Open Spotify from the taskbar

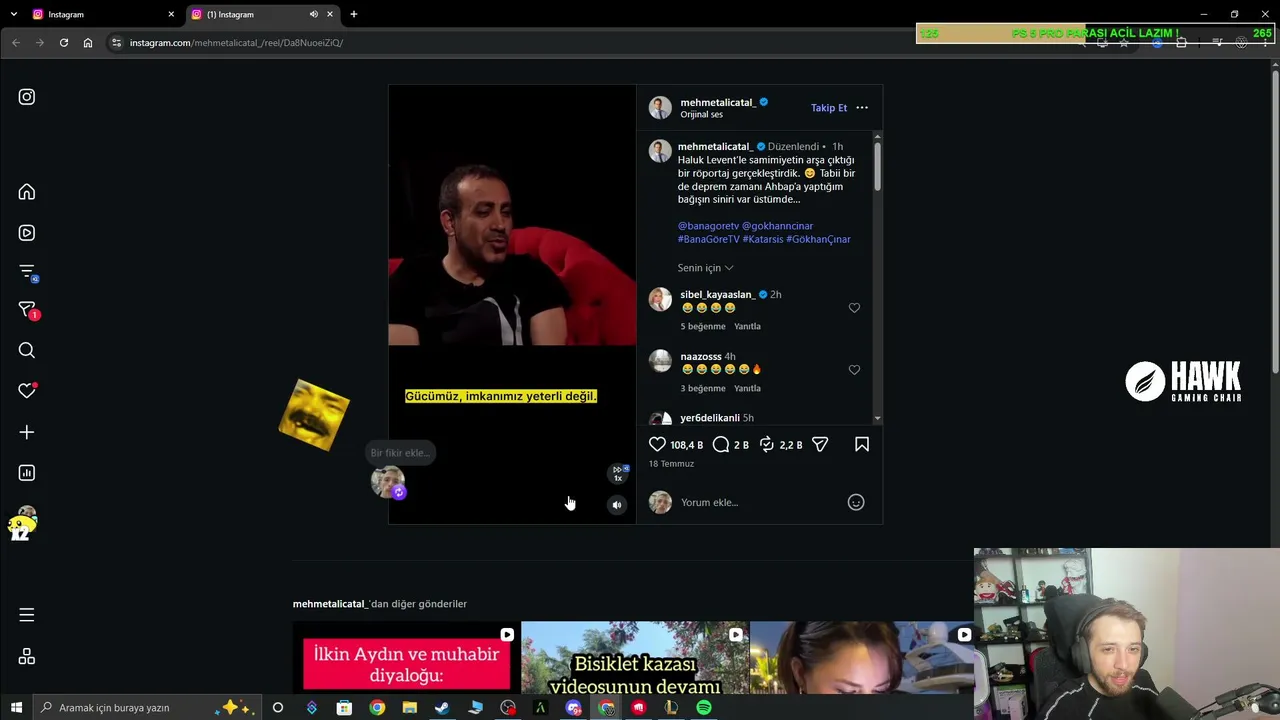click(704, 707)
